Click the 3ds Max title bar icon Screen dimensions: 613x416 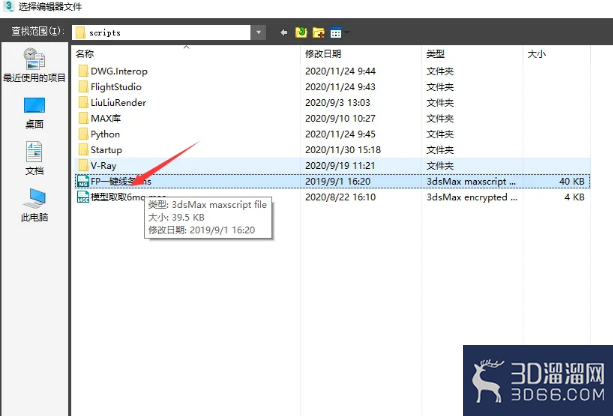[9, 6]
